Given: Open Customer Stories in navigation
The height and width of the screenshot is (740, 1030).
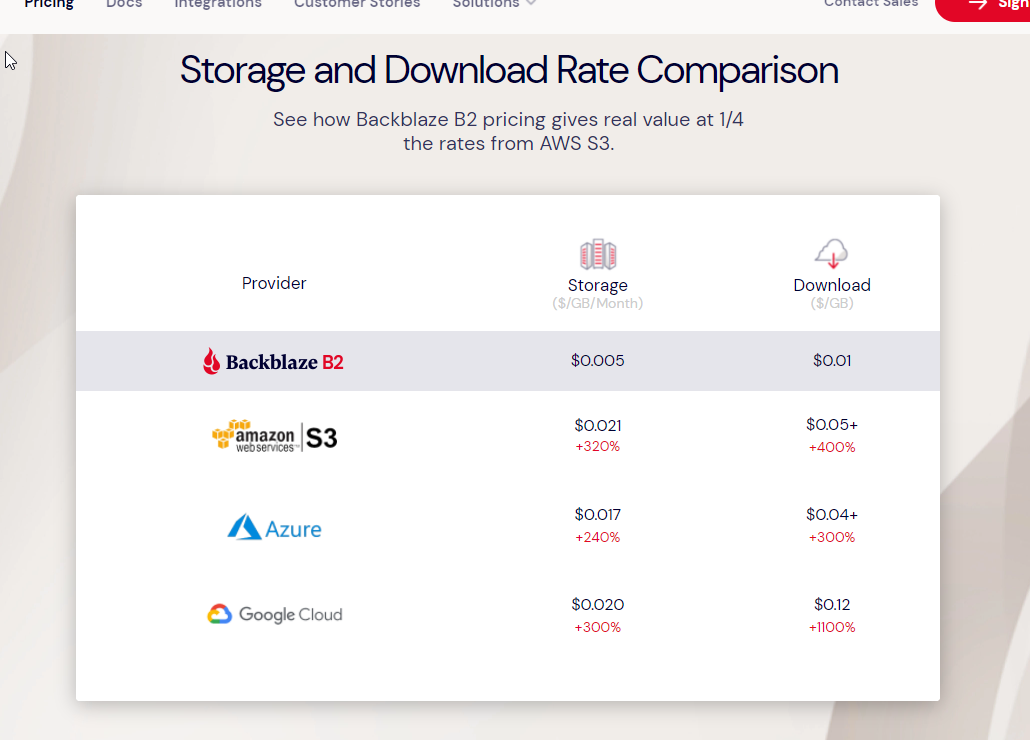Looking at the screenshot, I should pos(357,4).
